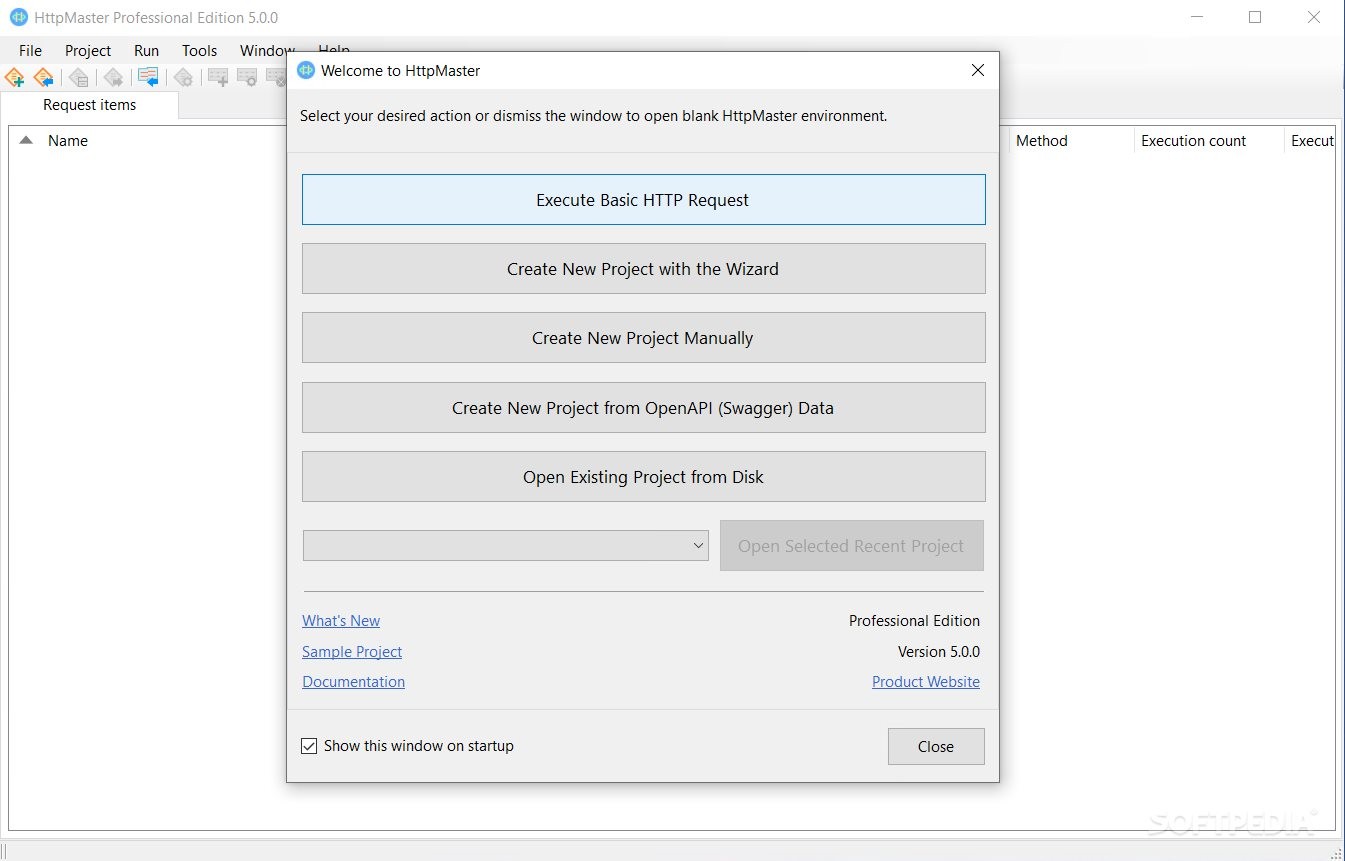Click the HttpMaster logo in the welcome dialog title

307,70
